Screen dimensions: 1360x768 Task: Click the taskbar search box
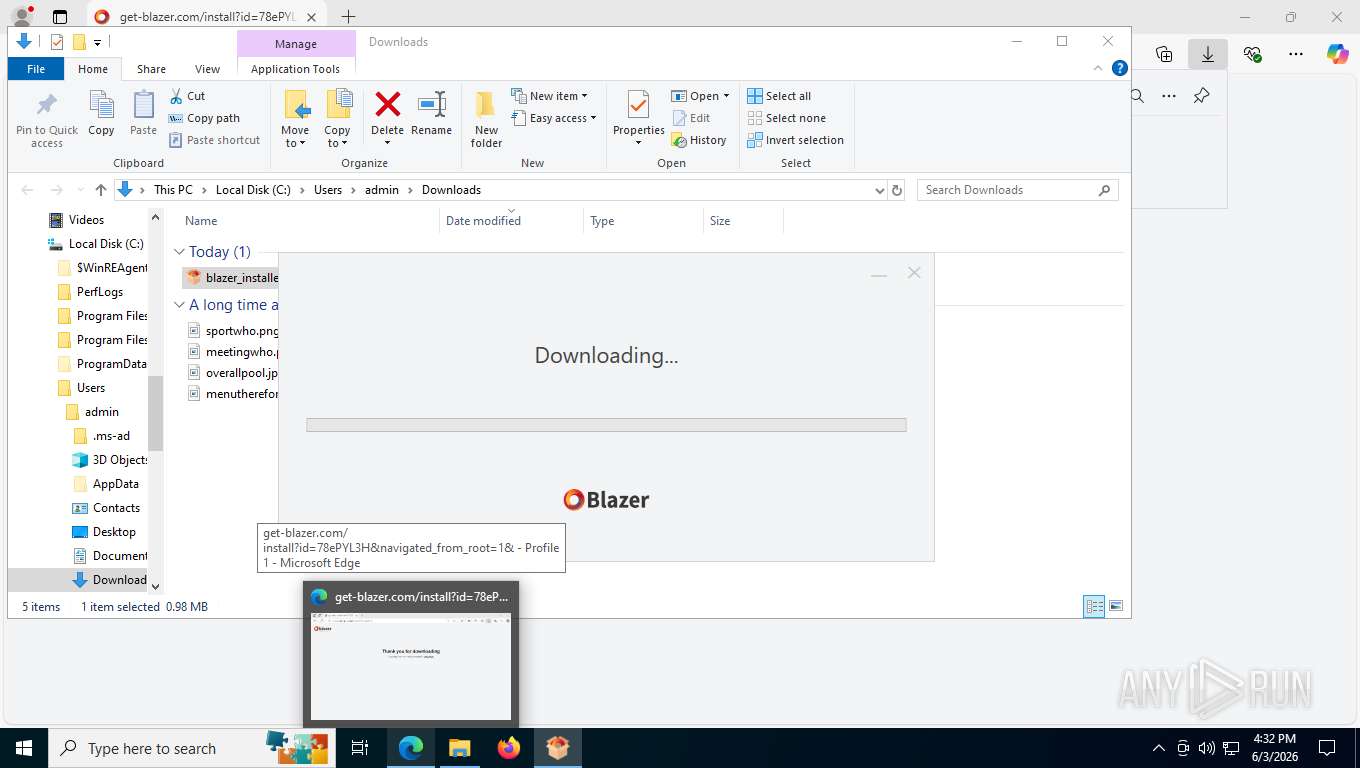190,748
